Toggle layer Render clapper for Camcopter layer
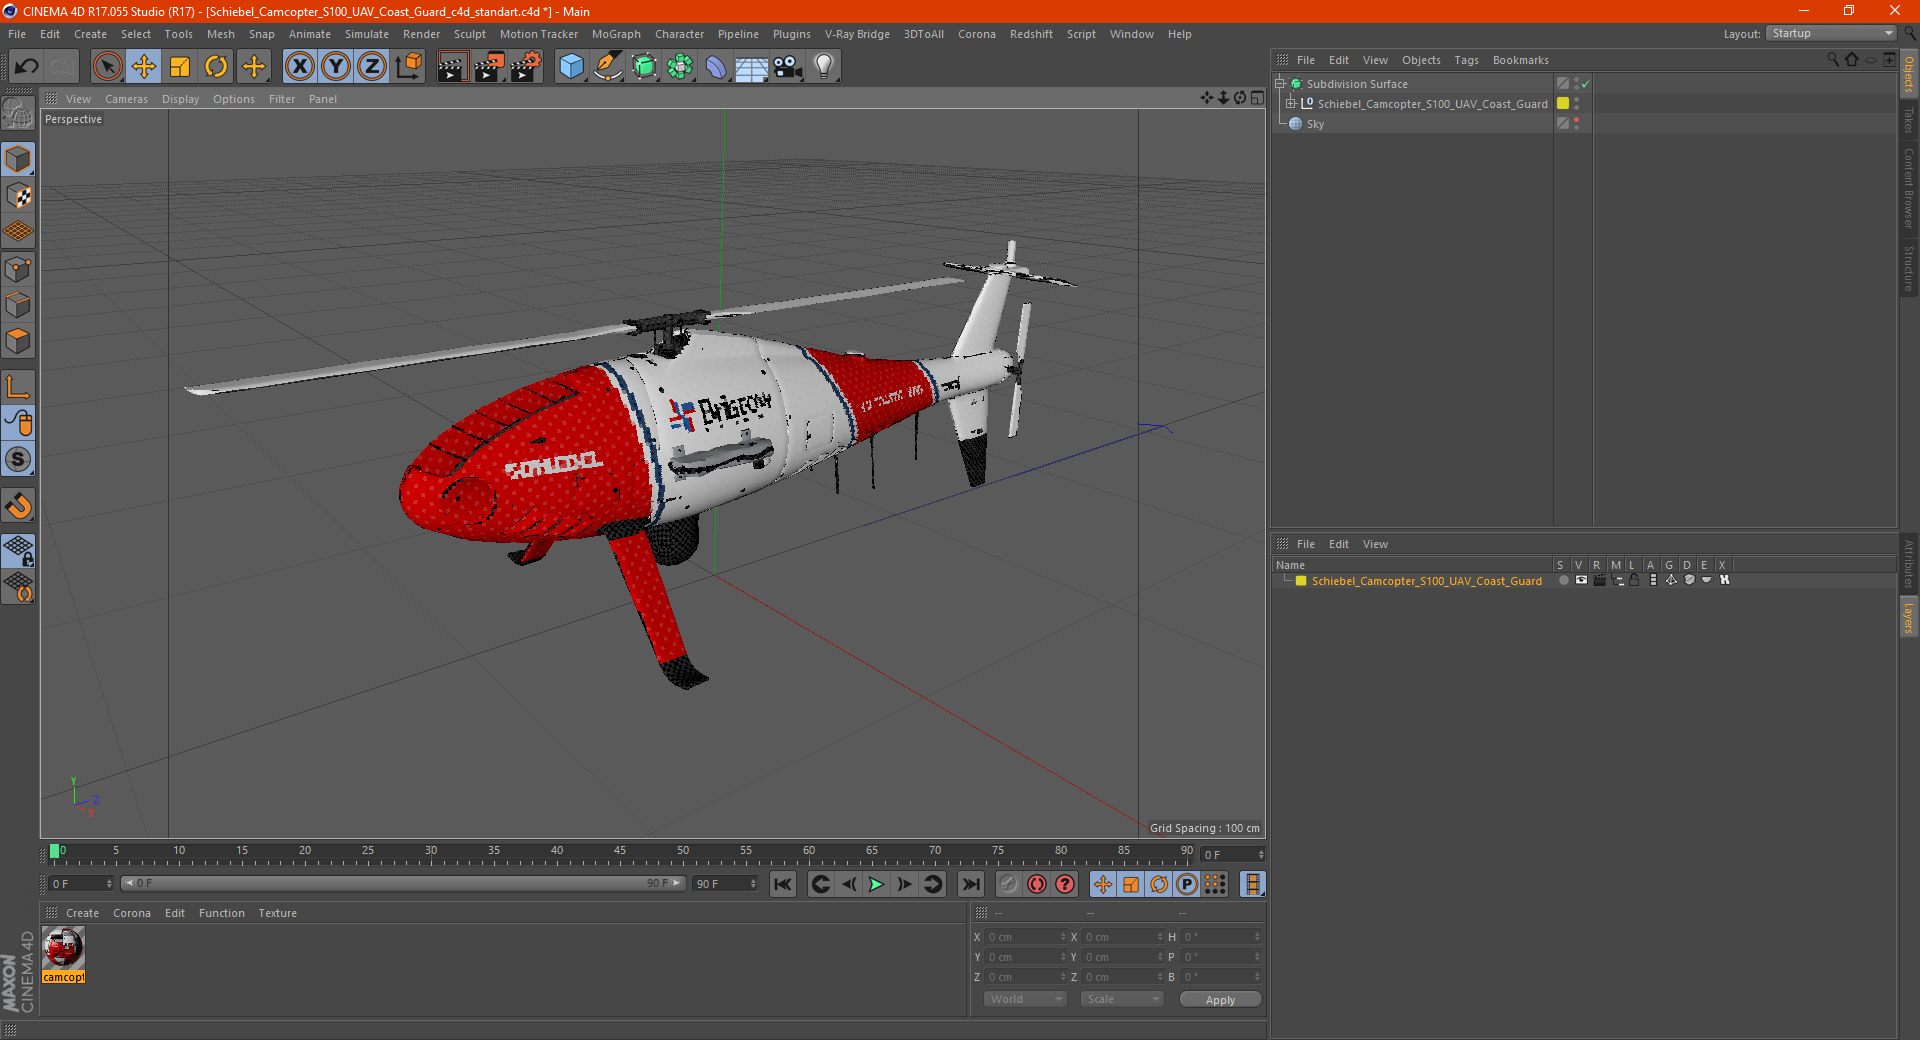The width and height of the screenshot is (1920, 1040). click(x=1599, y=580)
